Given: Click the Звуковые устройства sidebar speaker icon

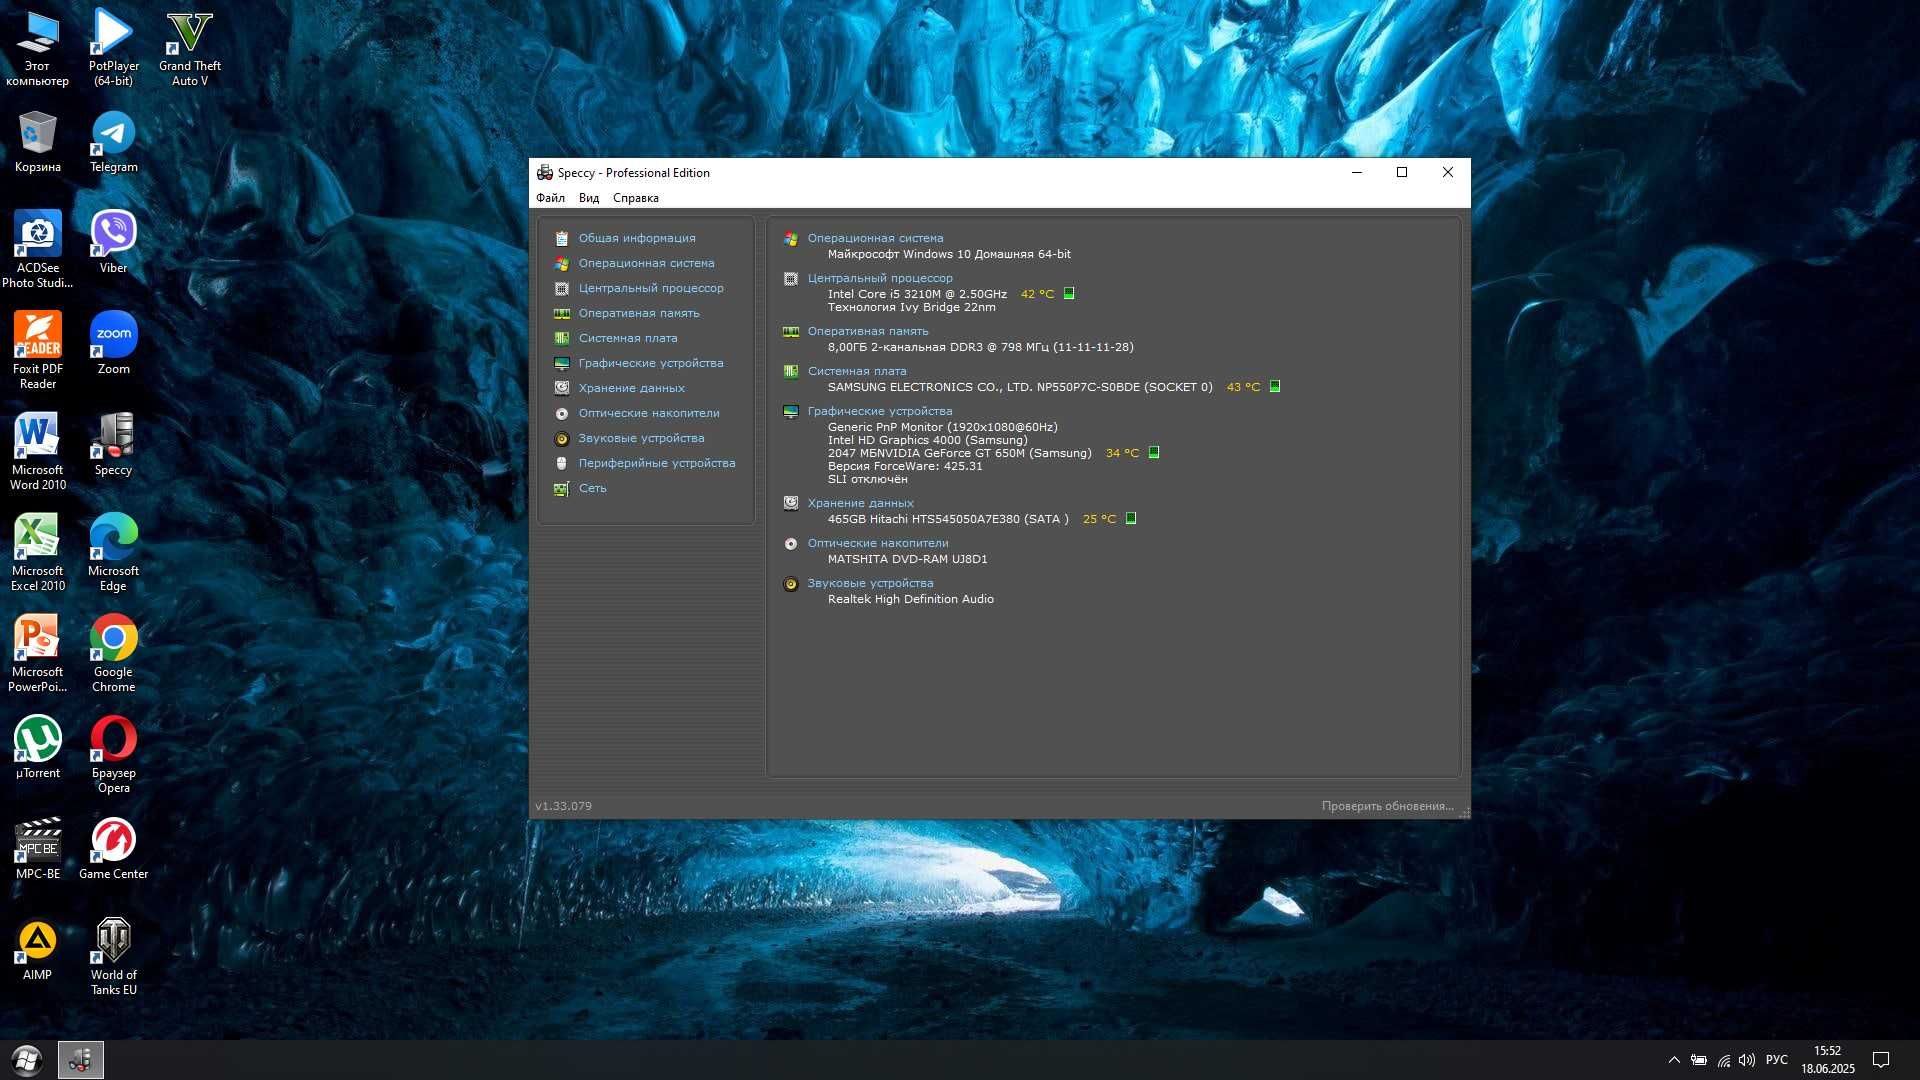Looking at the screenshot, I should pos(562,438).
